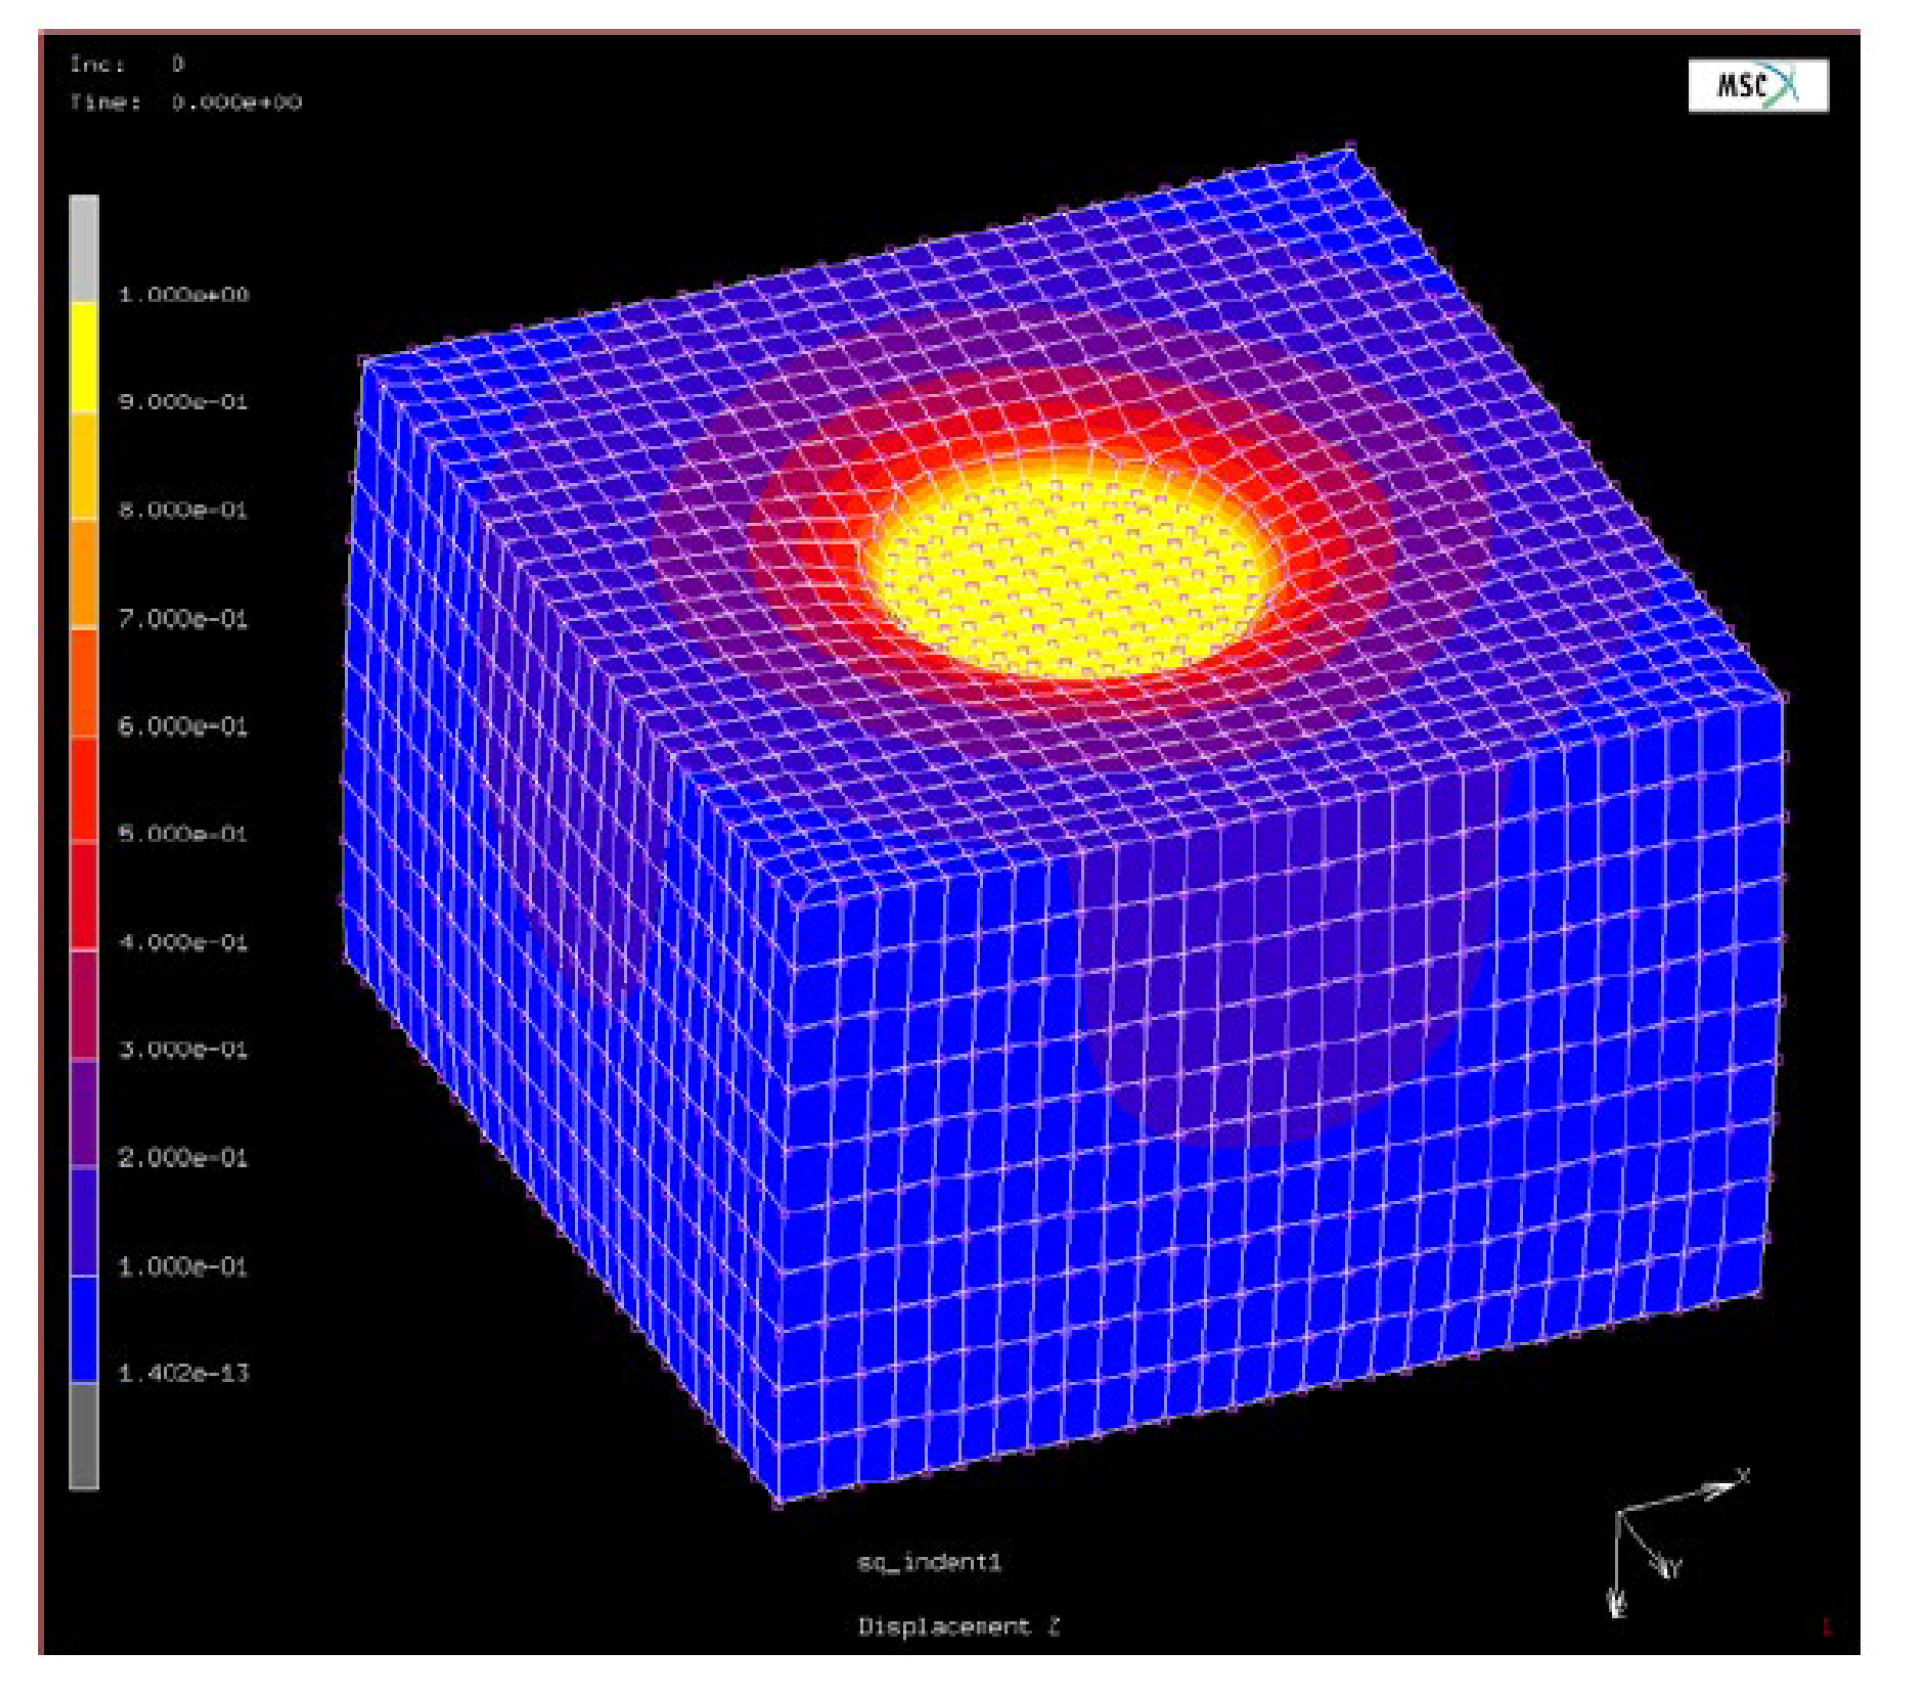The width and height of the screenshot is (1915, 1686).
Task: Click the Time: 0.000e+00 readout
Action: (x=185, y=100)
